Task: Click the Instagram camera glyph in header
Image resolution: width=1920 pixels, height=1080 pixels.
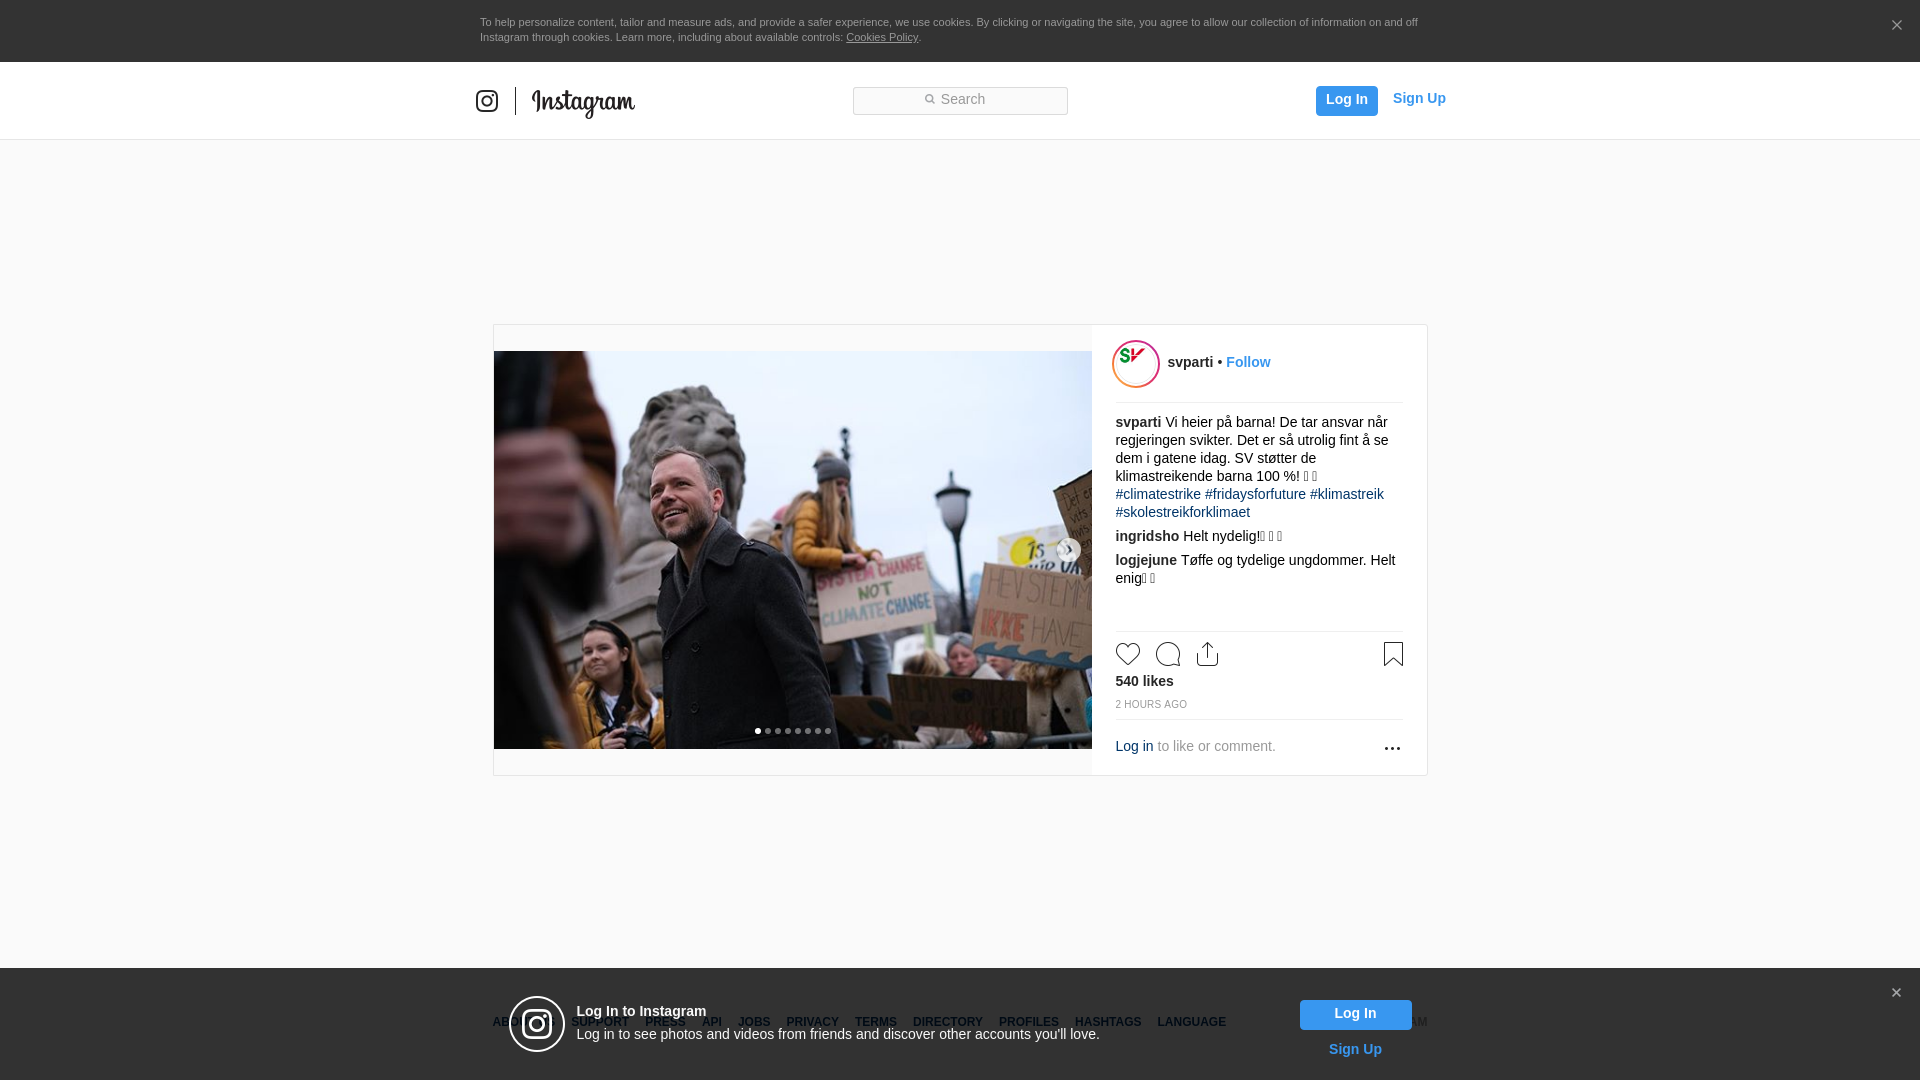Action: [487, 101]
